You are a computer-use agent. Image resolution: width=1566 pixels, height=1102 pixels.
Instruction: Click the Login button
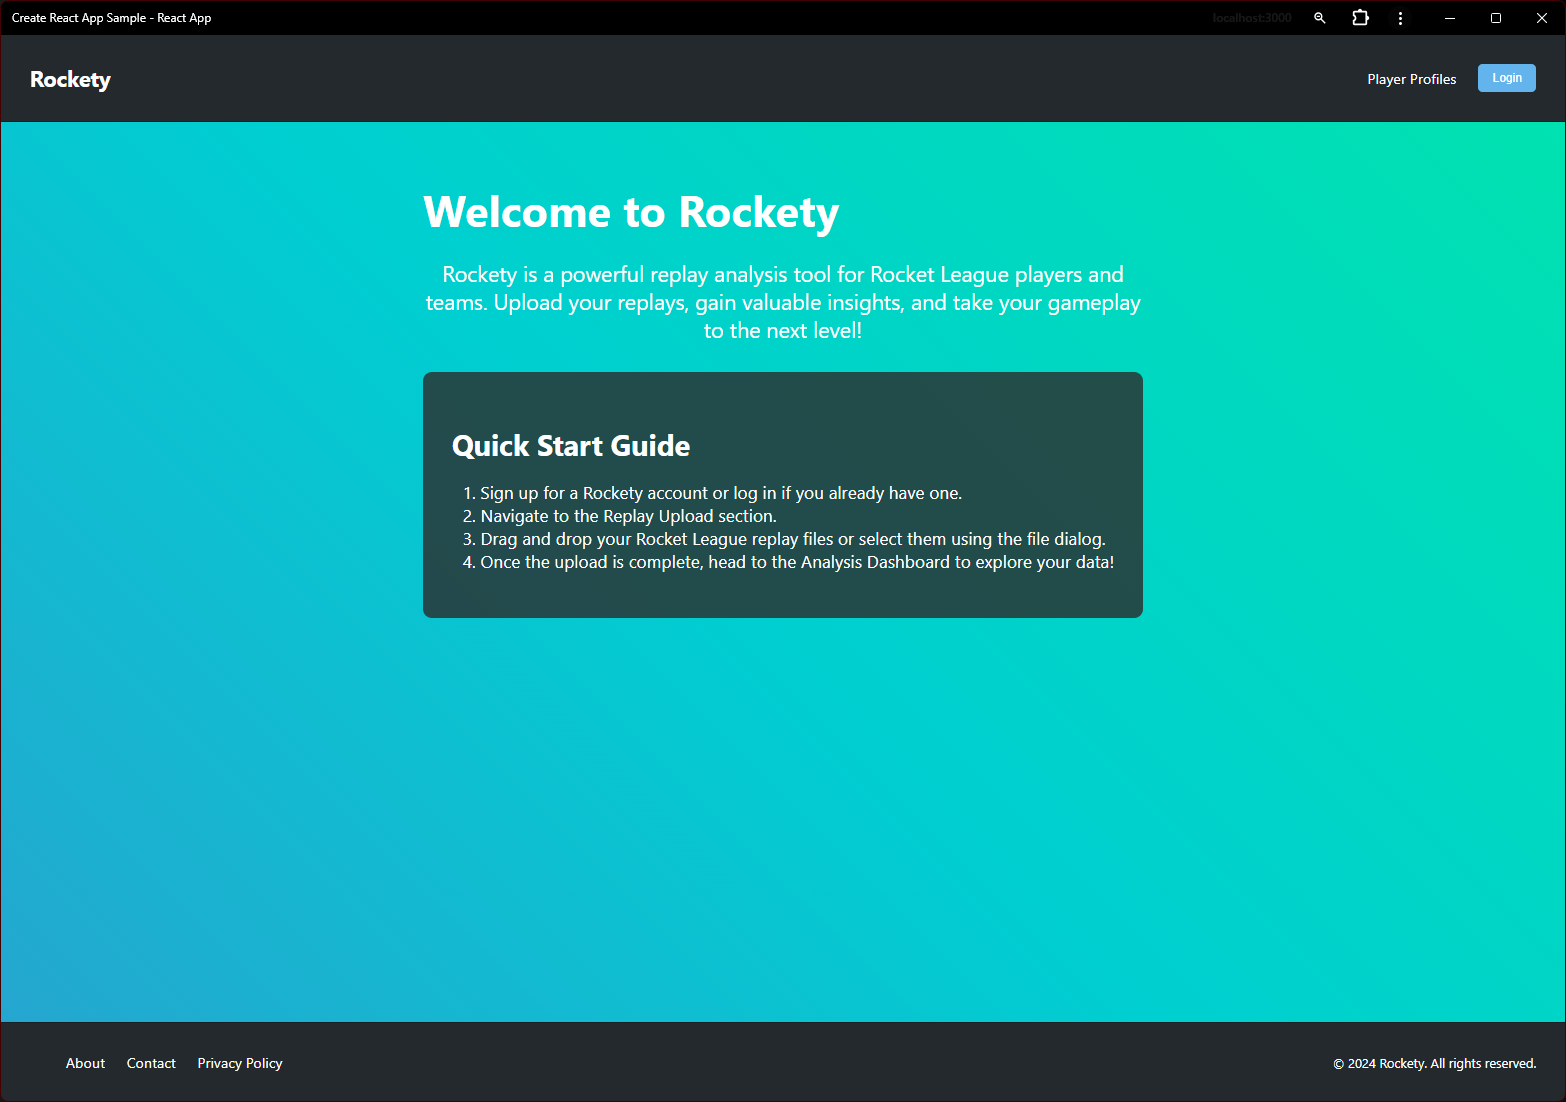[x=1506, y=78]
